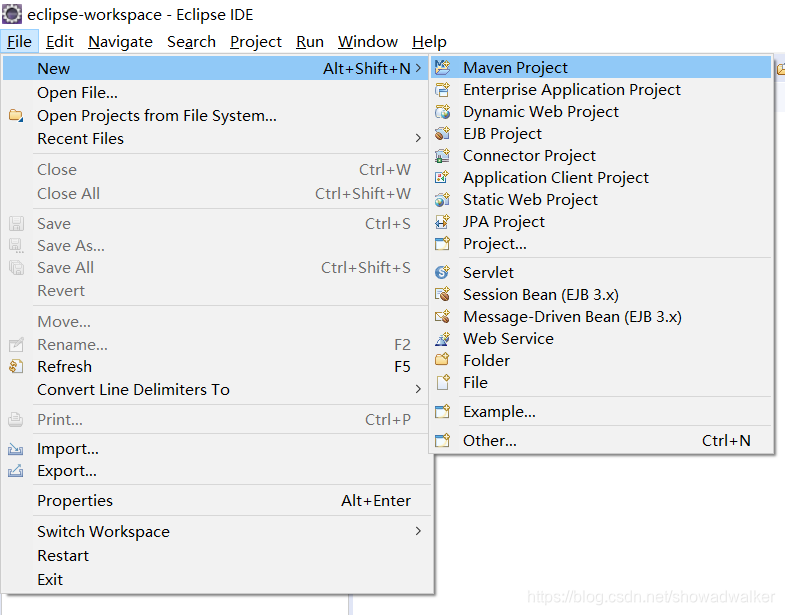Click the Enterprise Application Project icon
The image size is (785, 615).
(443, 90)
